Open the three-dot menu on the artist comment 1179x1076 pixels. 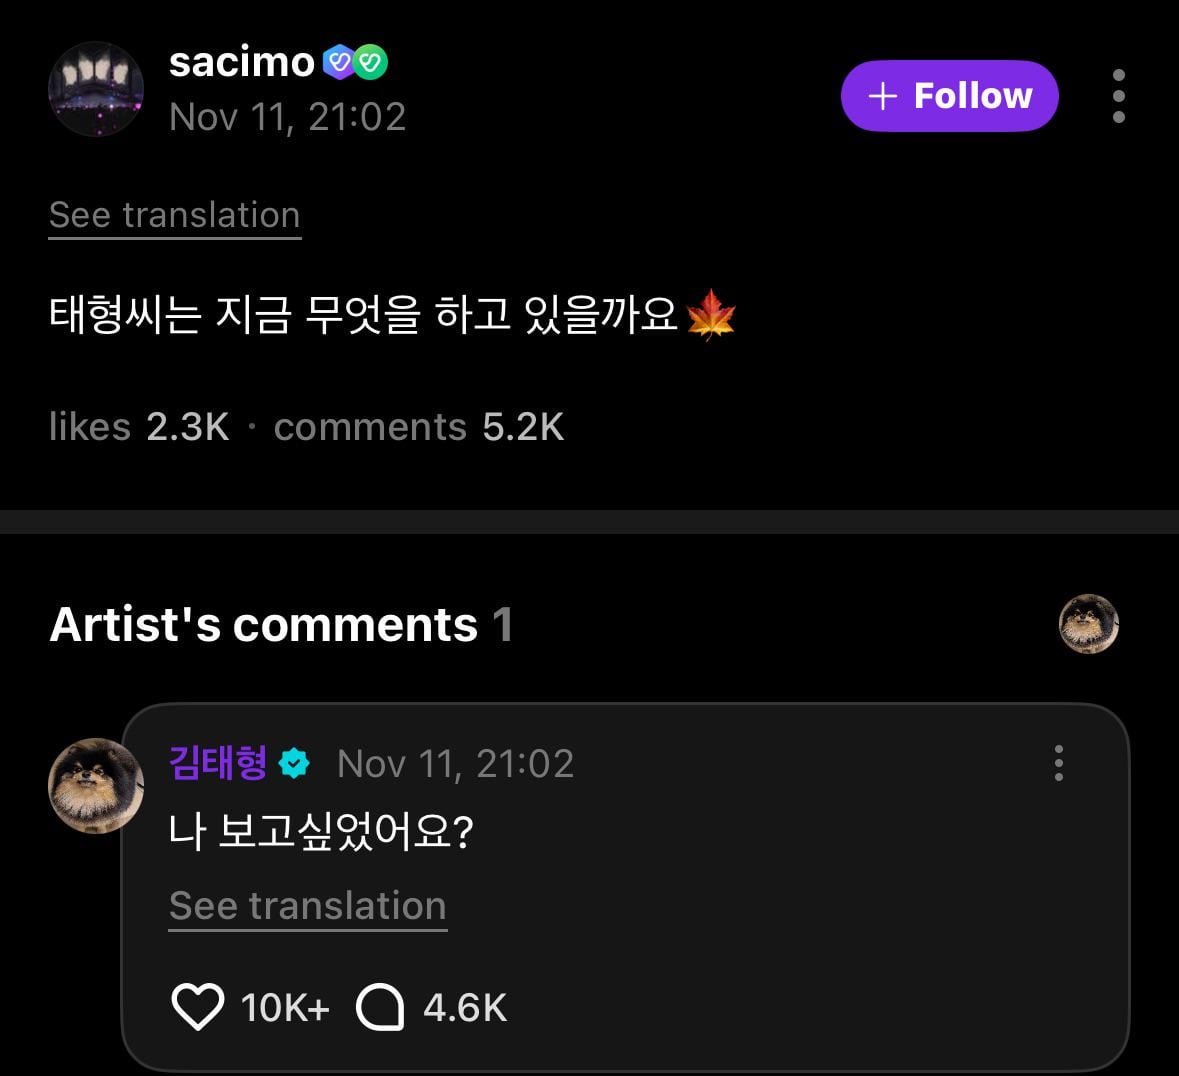(1058, 763)
